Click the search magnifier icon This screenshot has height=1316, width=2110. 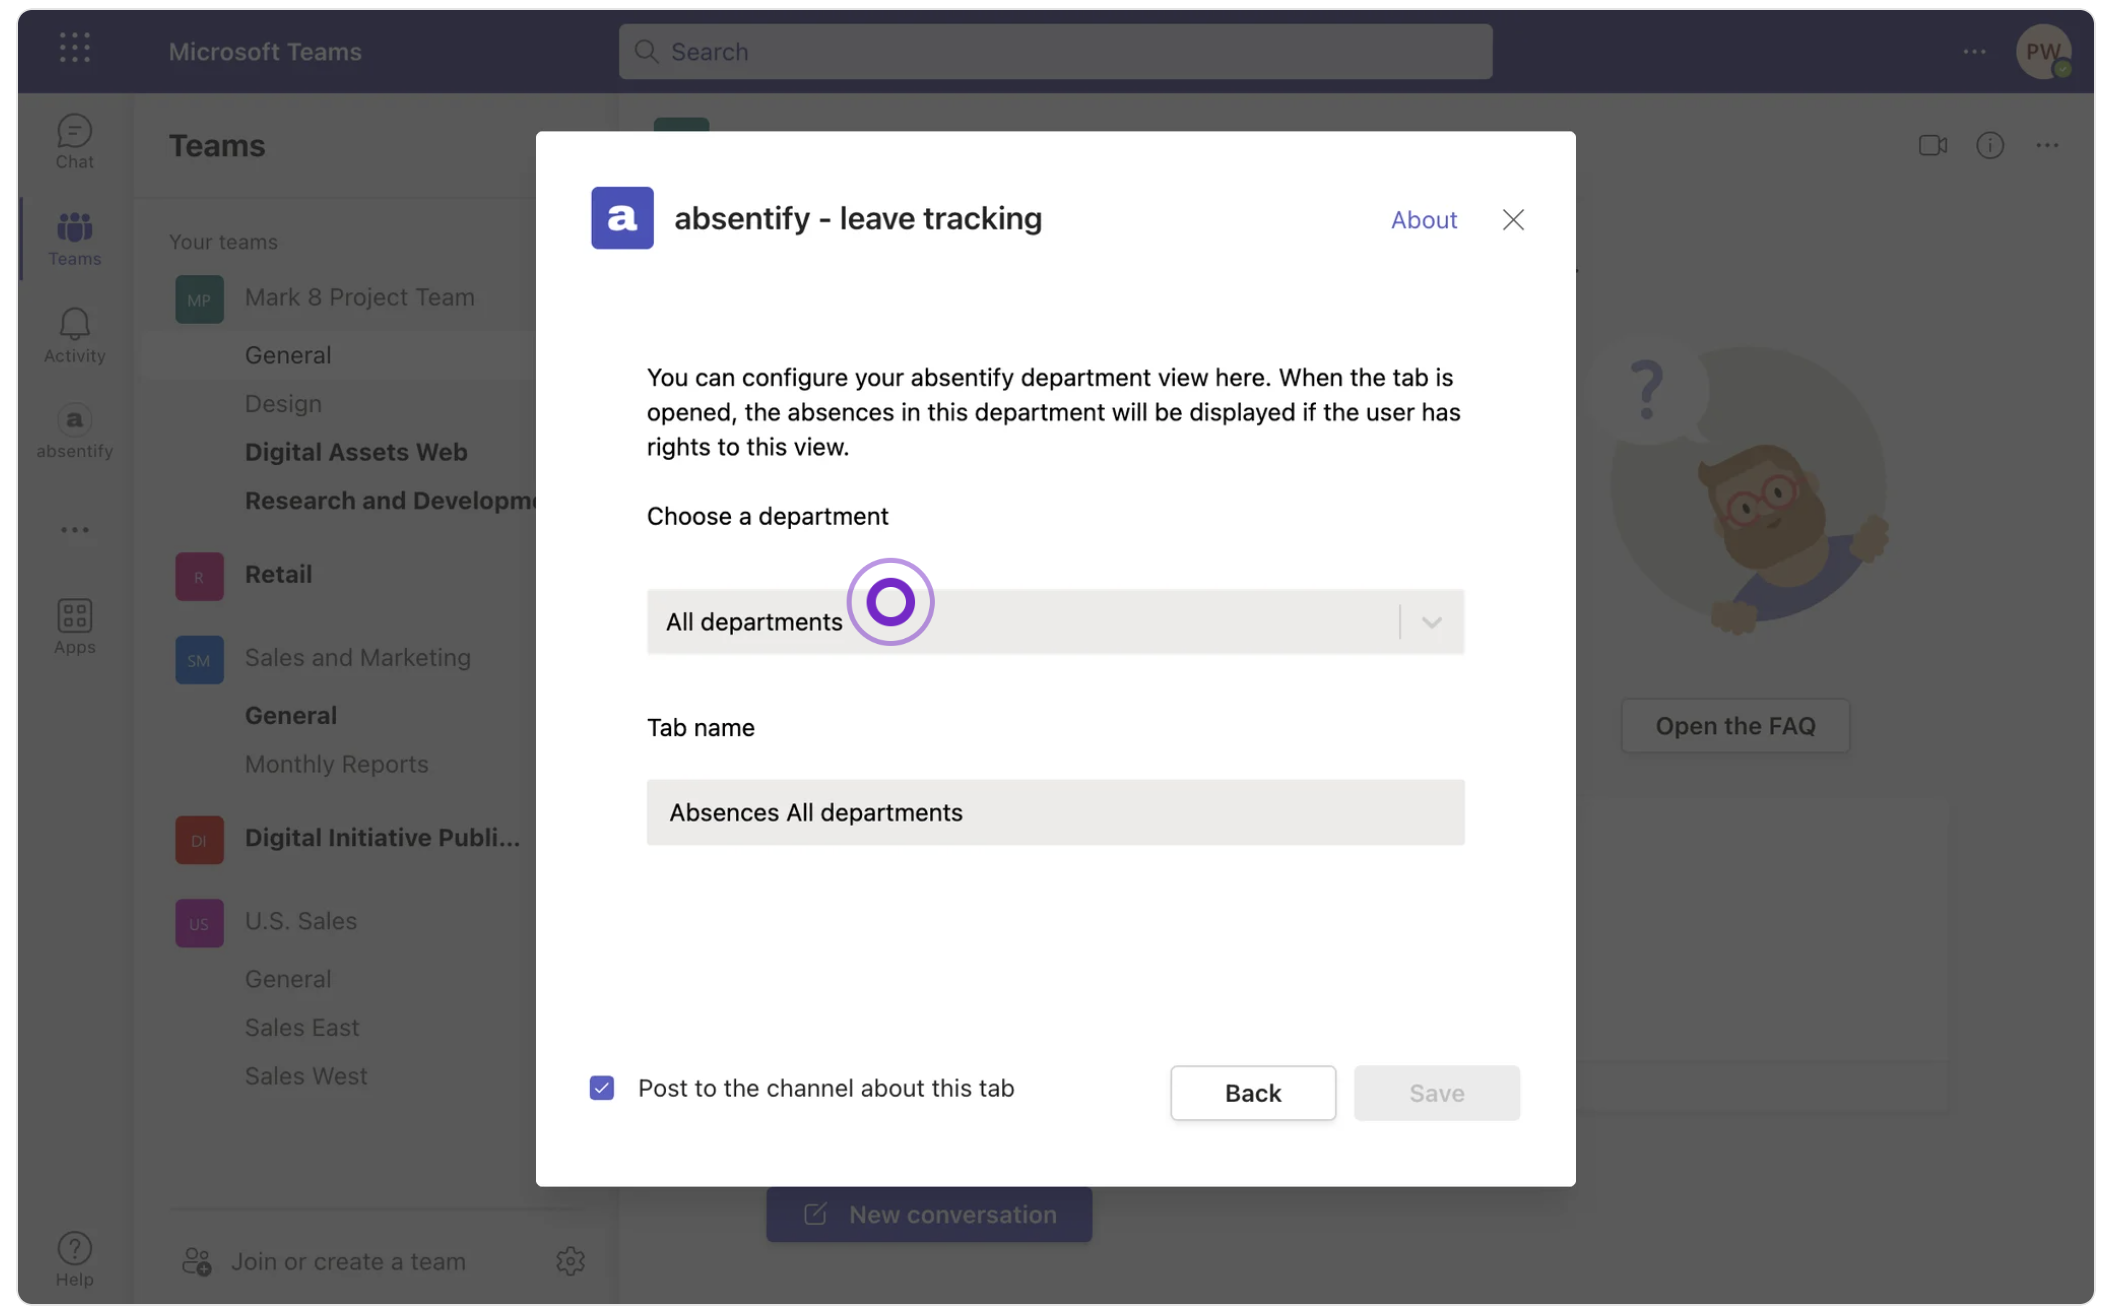coord(646,51)
